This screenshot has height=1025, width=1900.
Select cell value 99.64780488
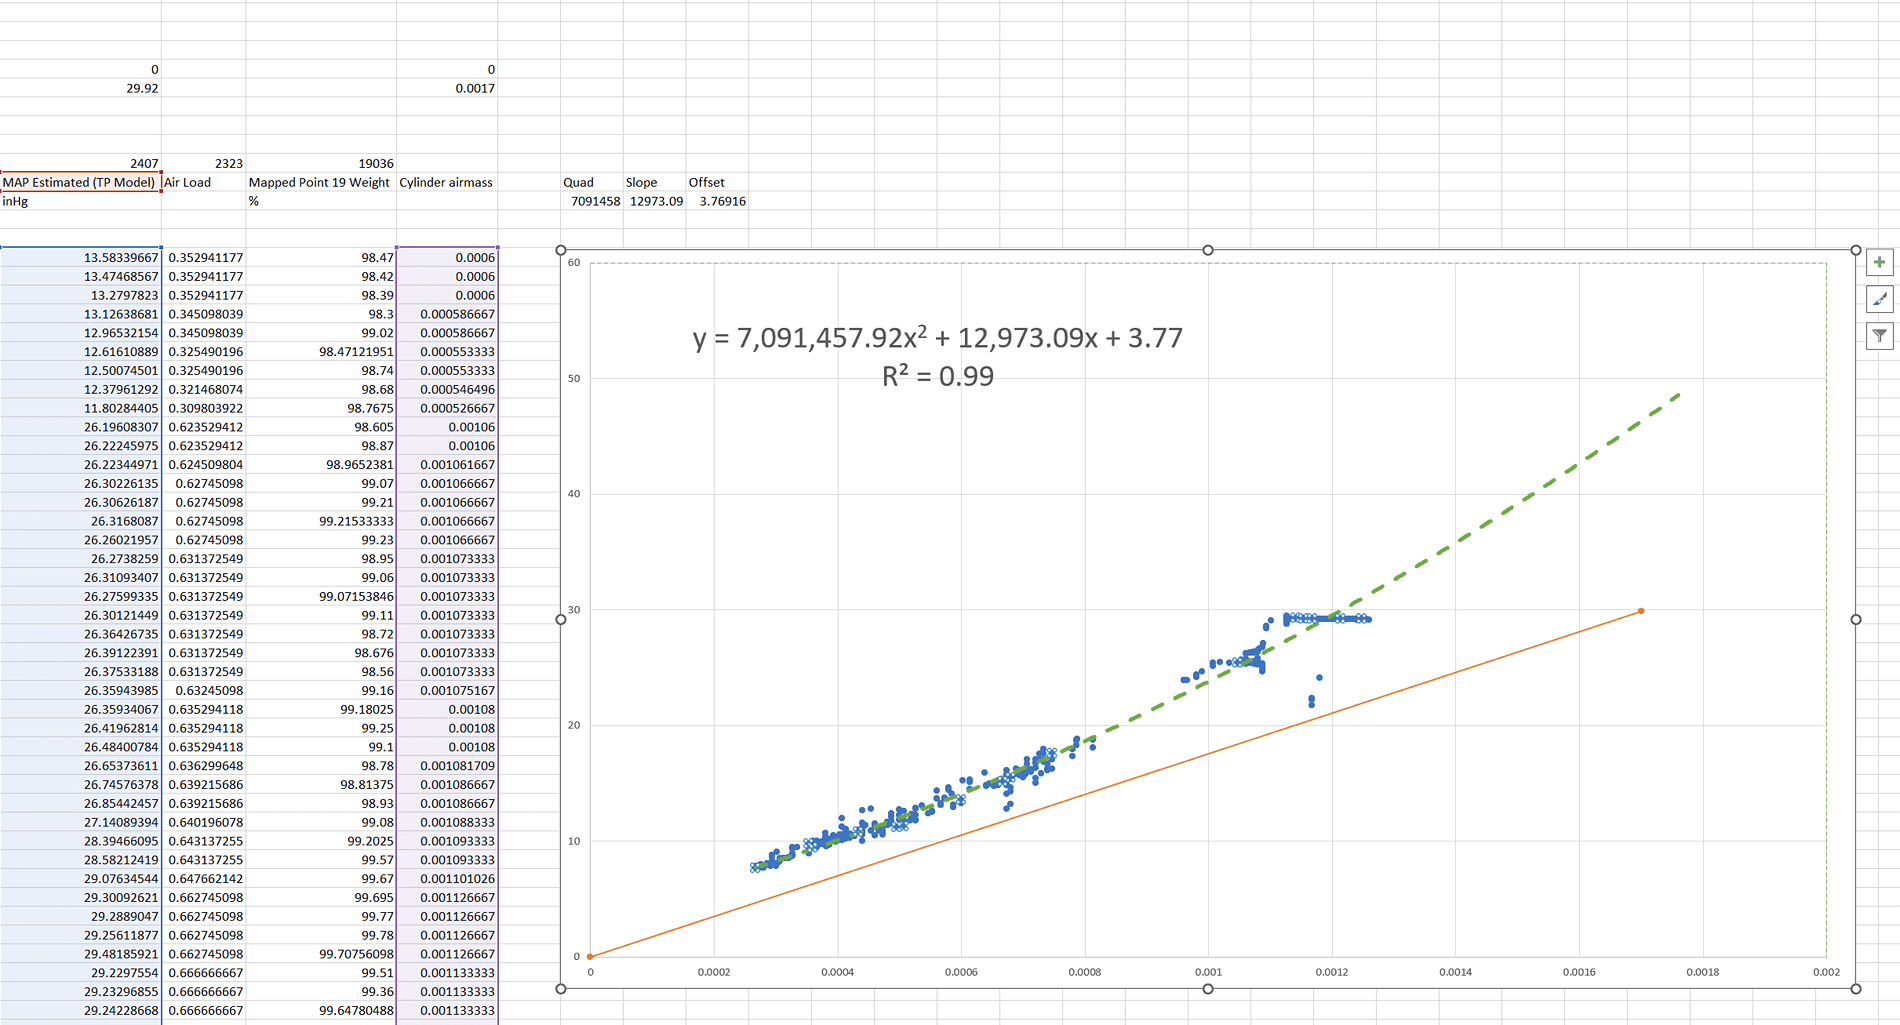tap(321, 1010)
